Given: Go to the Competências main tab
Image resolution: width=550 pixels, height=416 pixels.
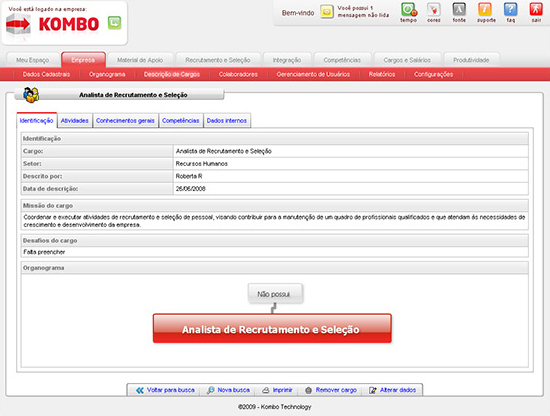Looking at the screenshot, I should point(342,60).
